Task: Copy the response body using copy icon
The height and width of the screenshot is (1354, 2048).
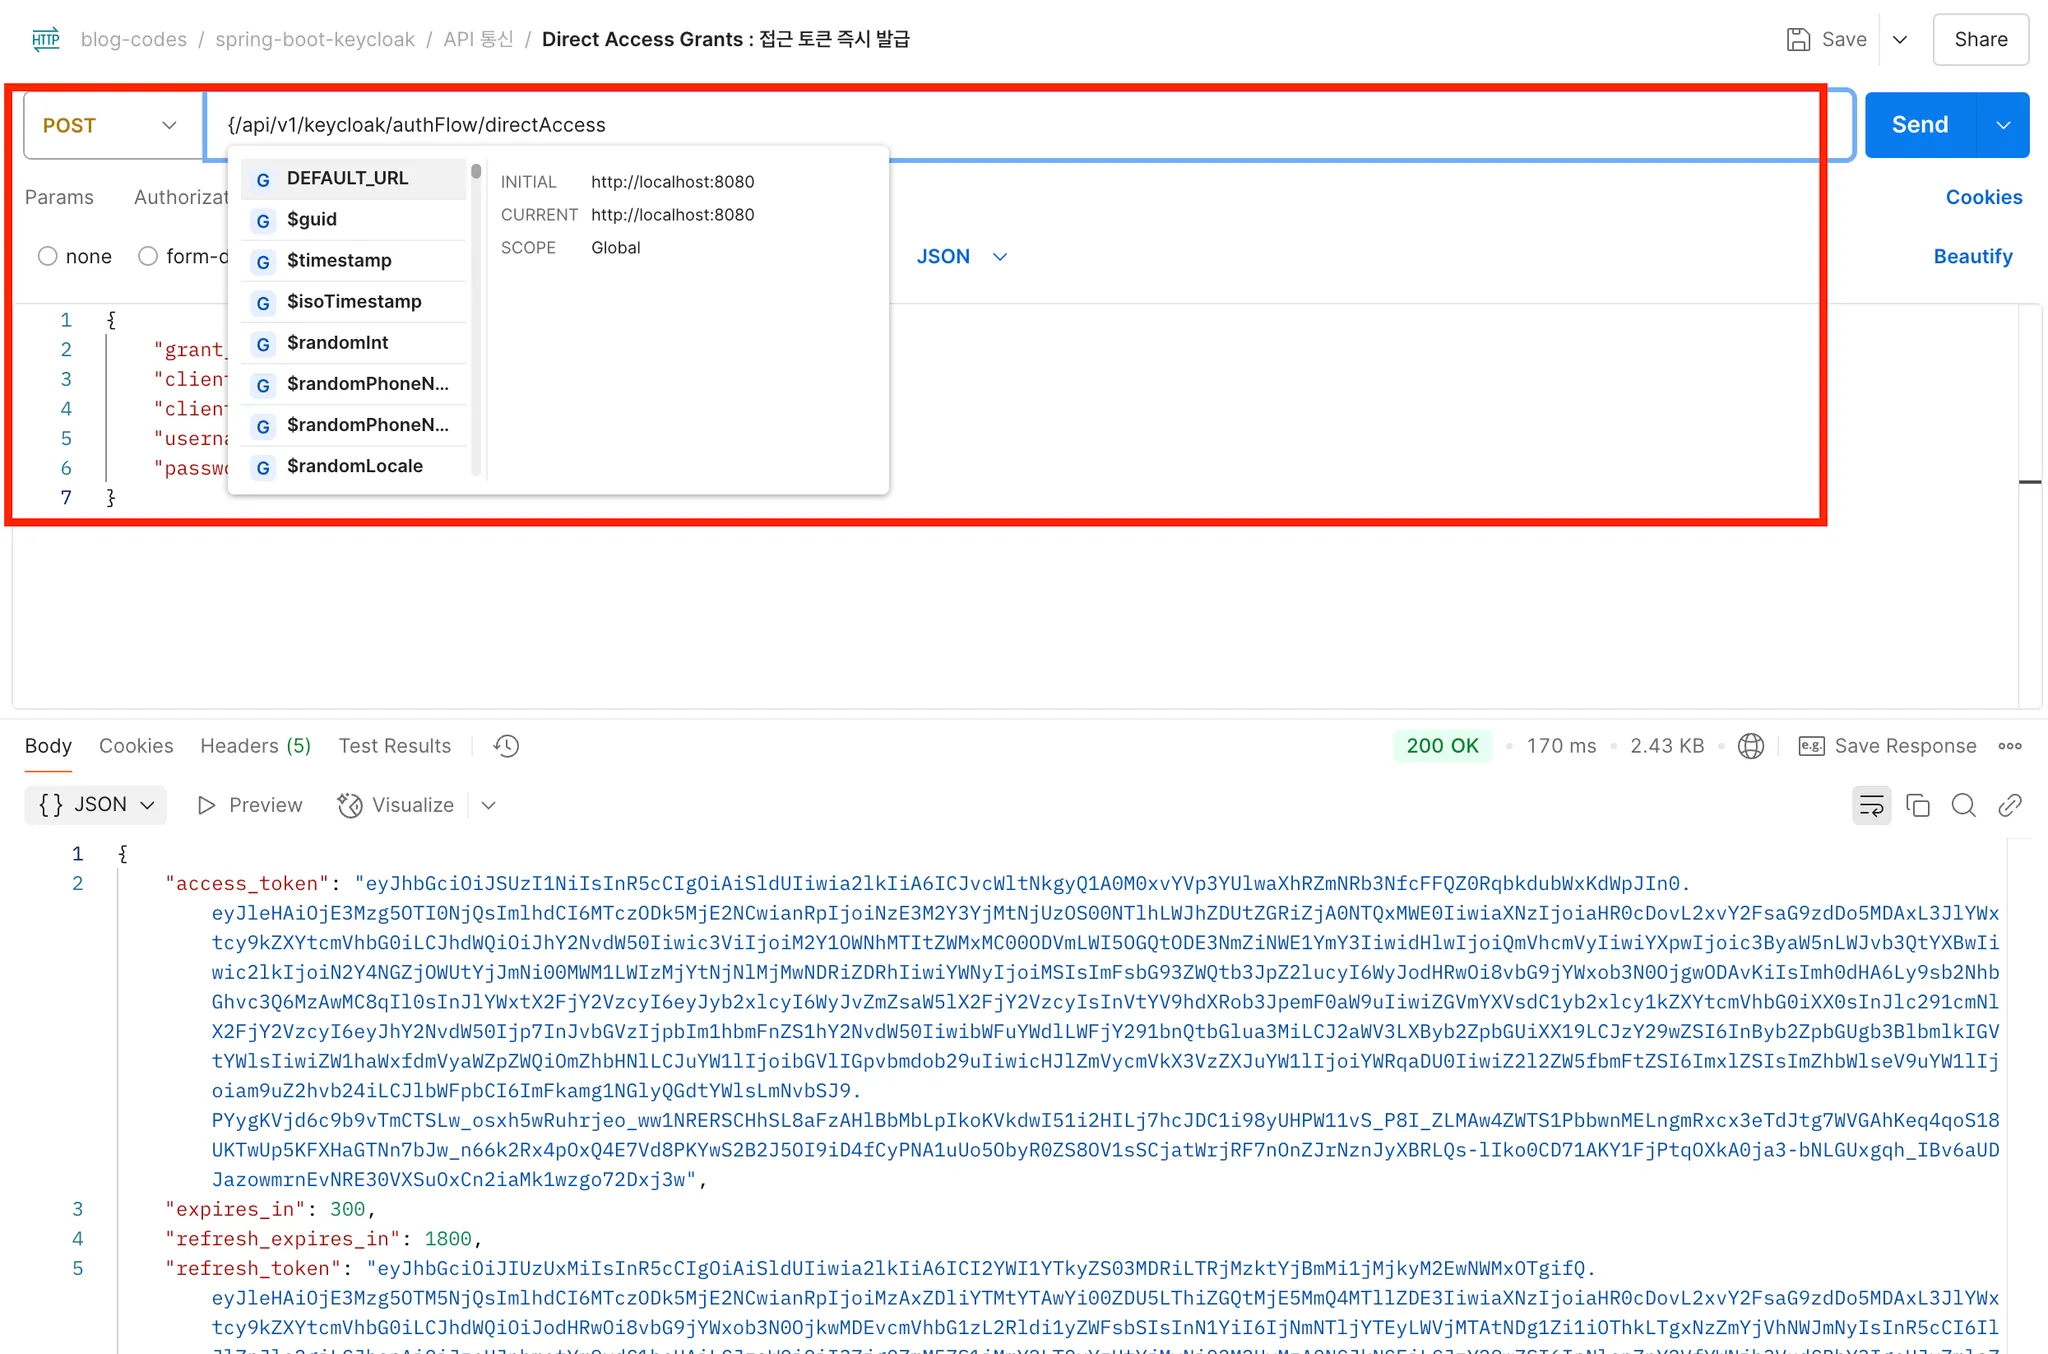Action: point(1917,805)
